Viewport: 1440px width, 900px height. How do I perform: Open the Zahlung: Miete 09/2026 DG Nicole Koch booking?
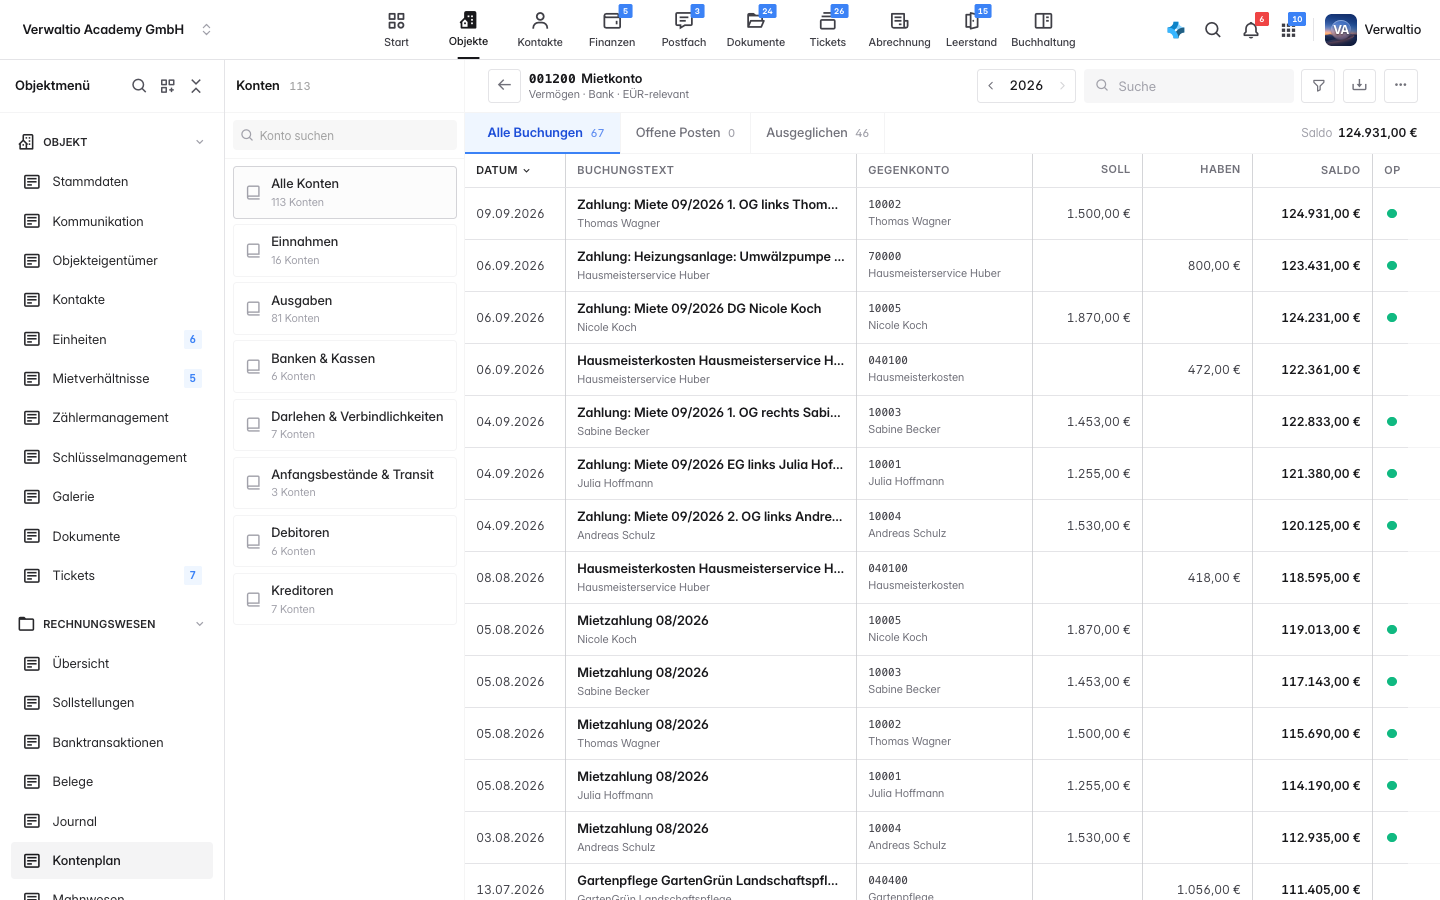(699, 309)
